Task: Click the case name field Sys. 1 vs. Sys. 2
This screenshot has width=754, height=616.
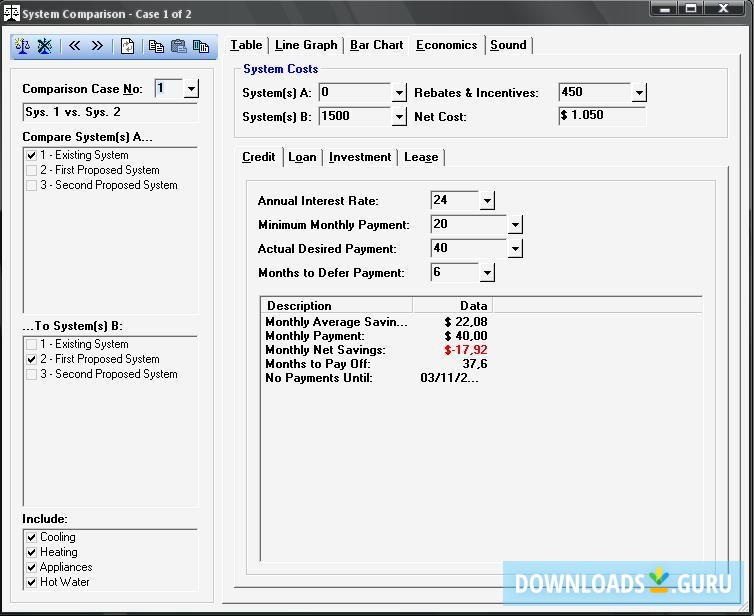Action: pos(110,112)
